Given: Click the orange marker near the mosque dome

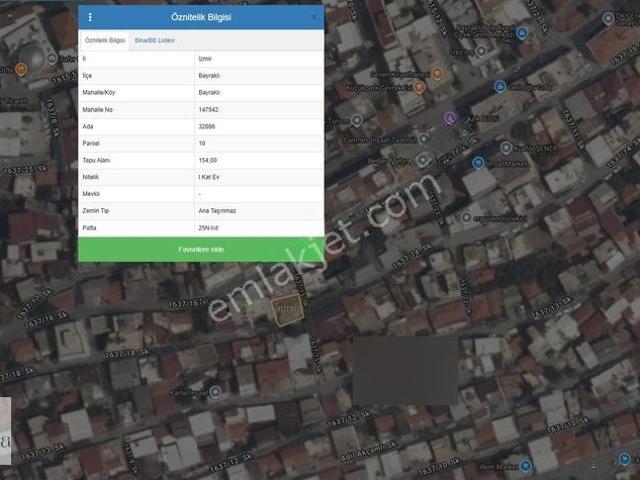Looking at the screenshot, I should (x=21, y=69).
